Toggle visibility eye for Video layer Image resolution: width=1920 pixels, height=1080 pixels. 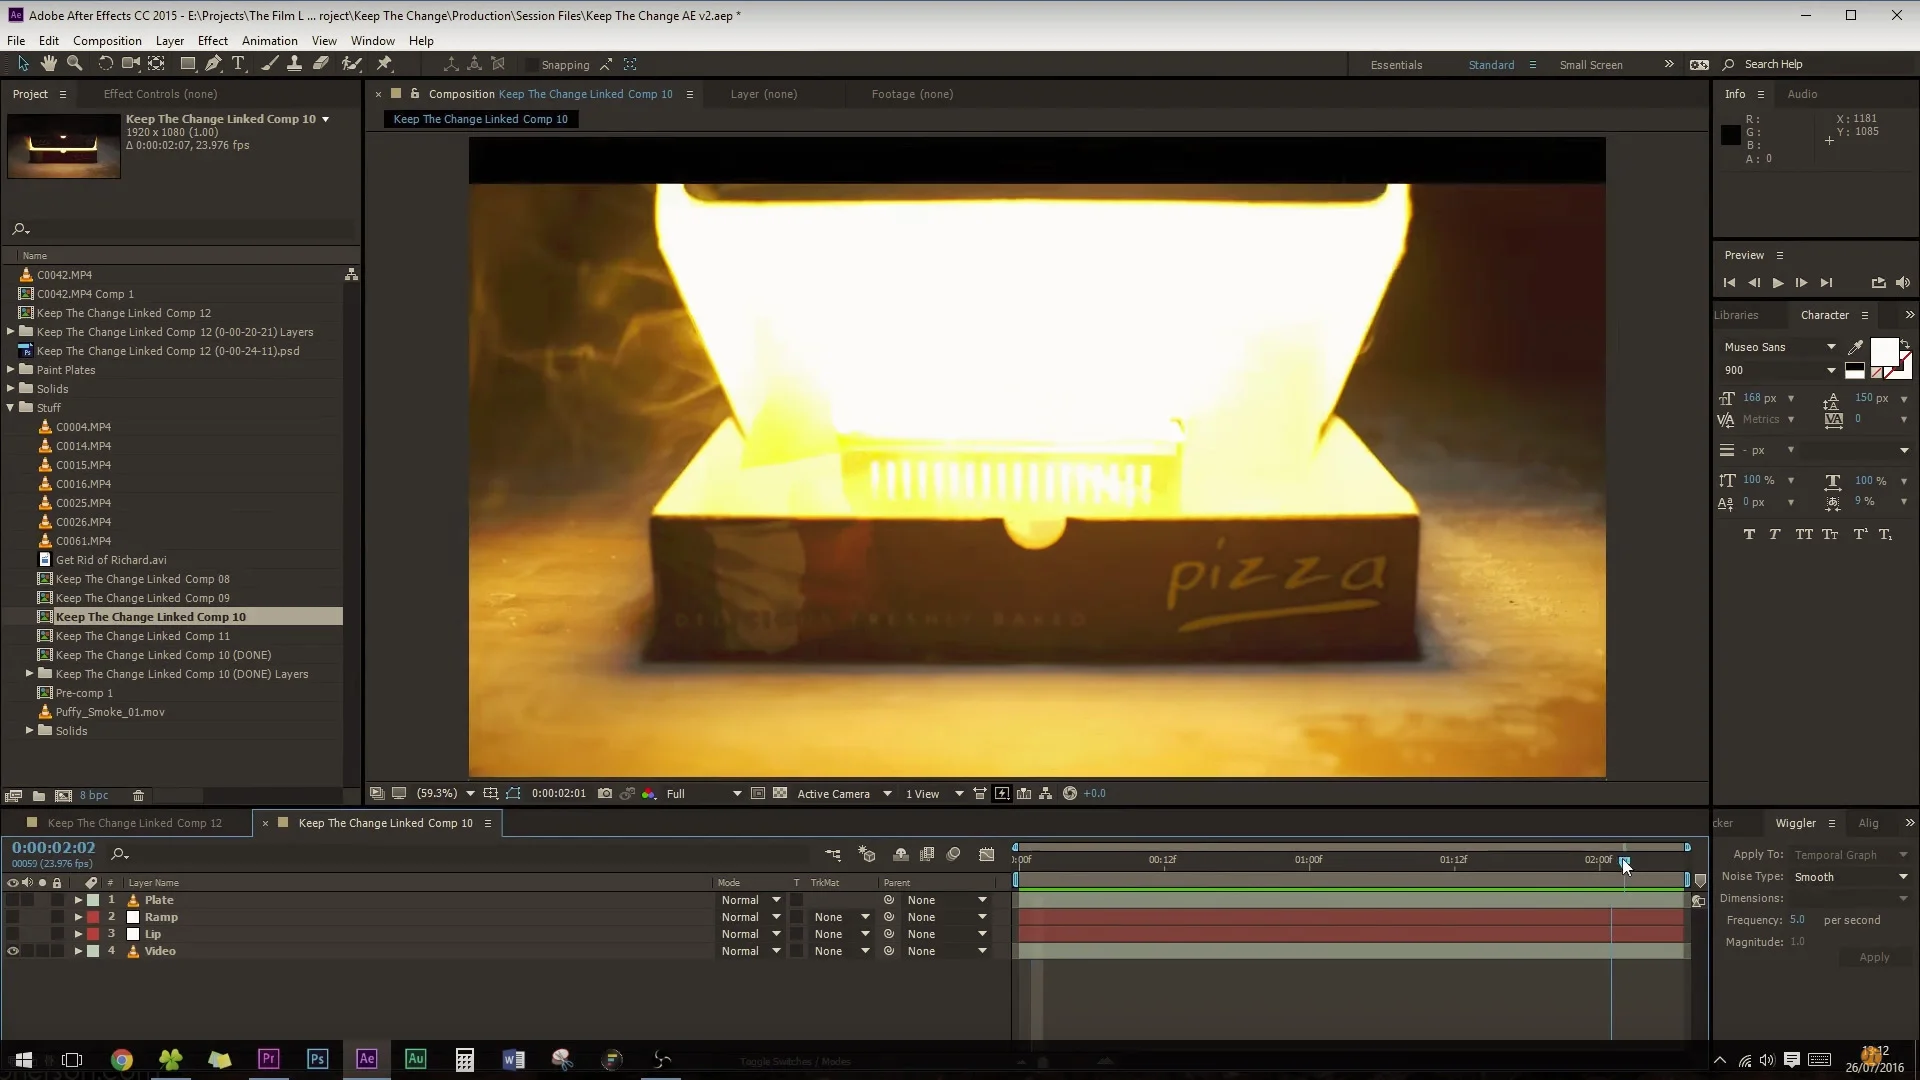[x=13, y=952]
